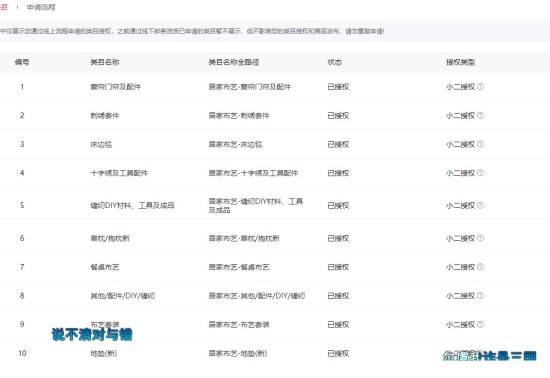The height and width of the screenshot is (378, 550).
Task: Click row number 5 in 编号 column
Action: coord(22,205)
